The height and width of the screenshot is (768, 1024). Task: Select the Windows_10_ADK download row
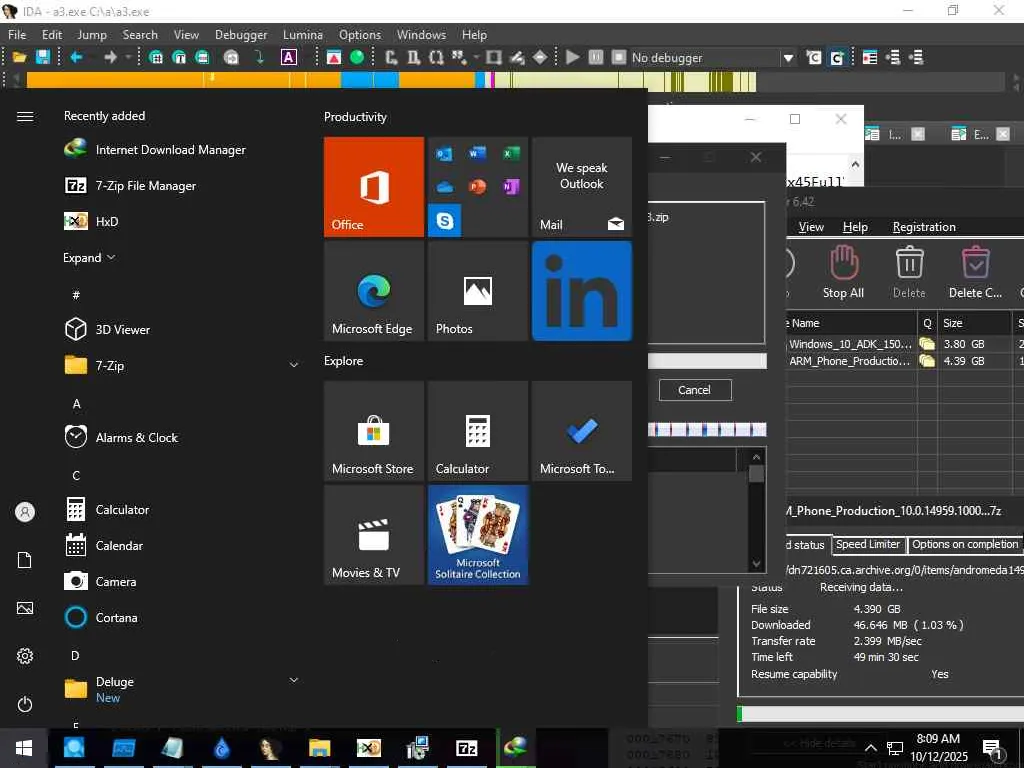[904, 344]
